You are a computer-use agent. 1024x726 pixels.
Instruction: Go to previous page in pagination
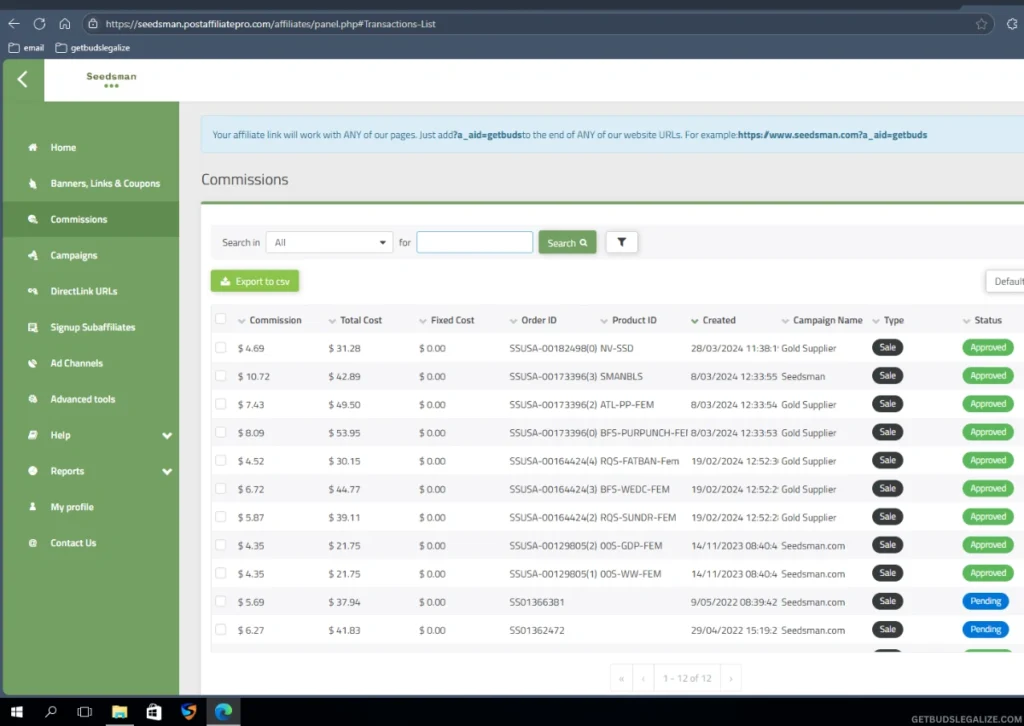pyautogui.click(x=643, y=678)
